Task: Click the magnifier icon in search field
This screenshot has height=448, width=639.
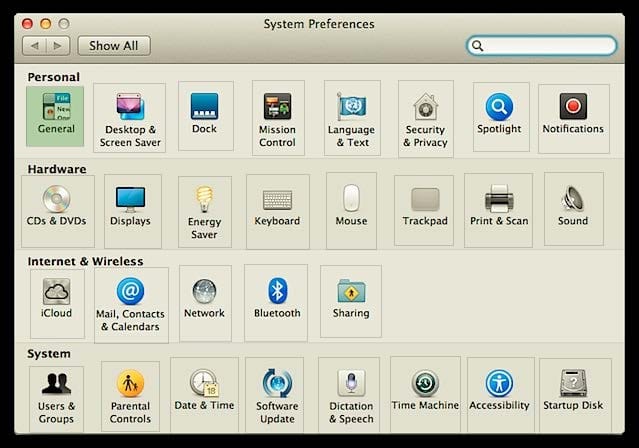Action: [x=477, y=46]
